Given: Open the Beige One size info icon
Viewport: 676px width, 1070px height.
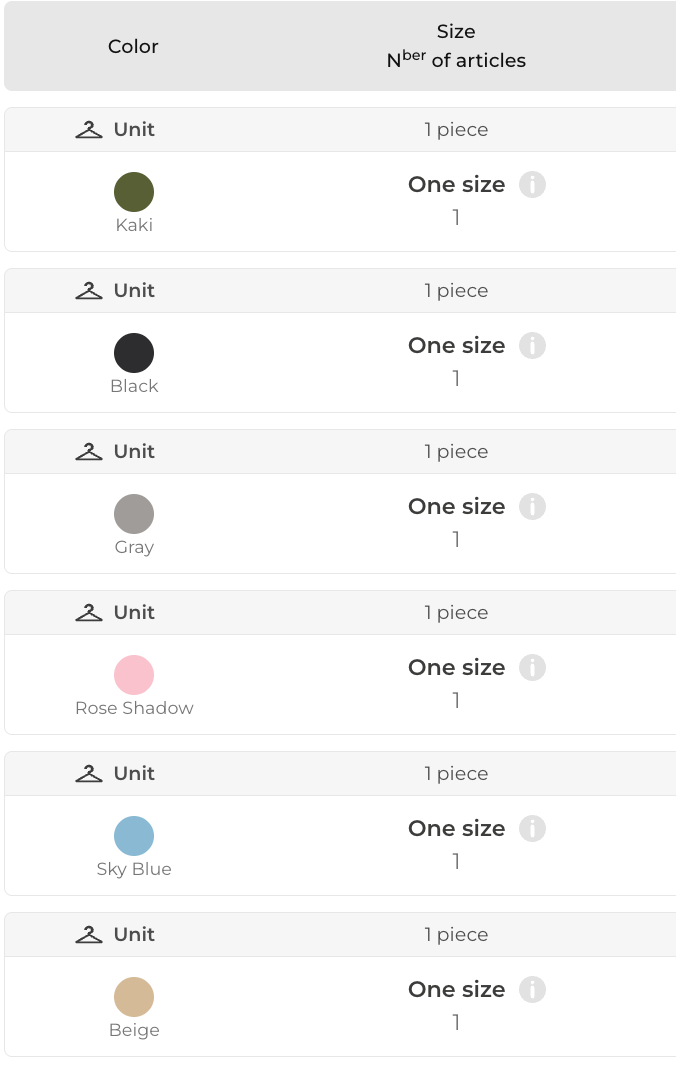Looking at the screenshot, I should point(532,990).
